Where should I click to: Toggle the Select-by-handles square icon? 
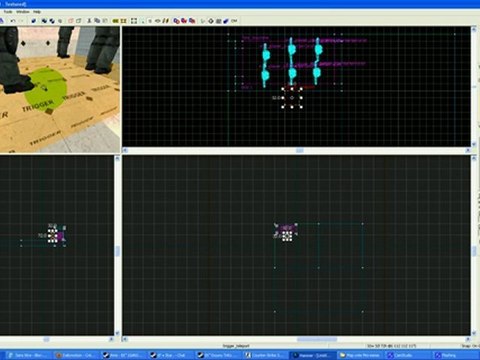coord(134,21)
